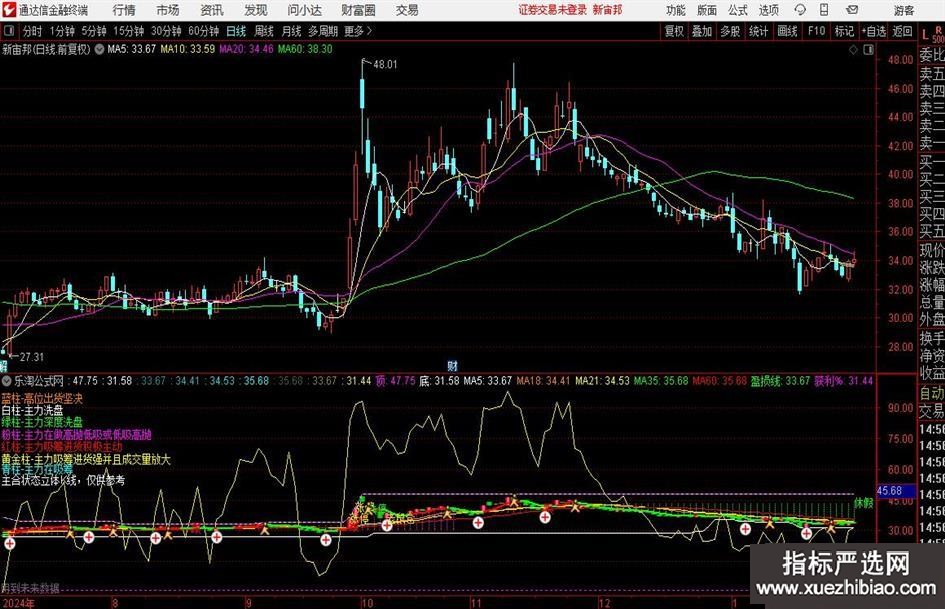This screenshot has width=945, height=609.
Task: Click the 绿柱-主力深度洗盘 legend line
Action: 42,422
